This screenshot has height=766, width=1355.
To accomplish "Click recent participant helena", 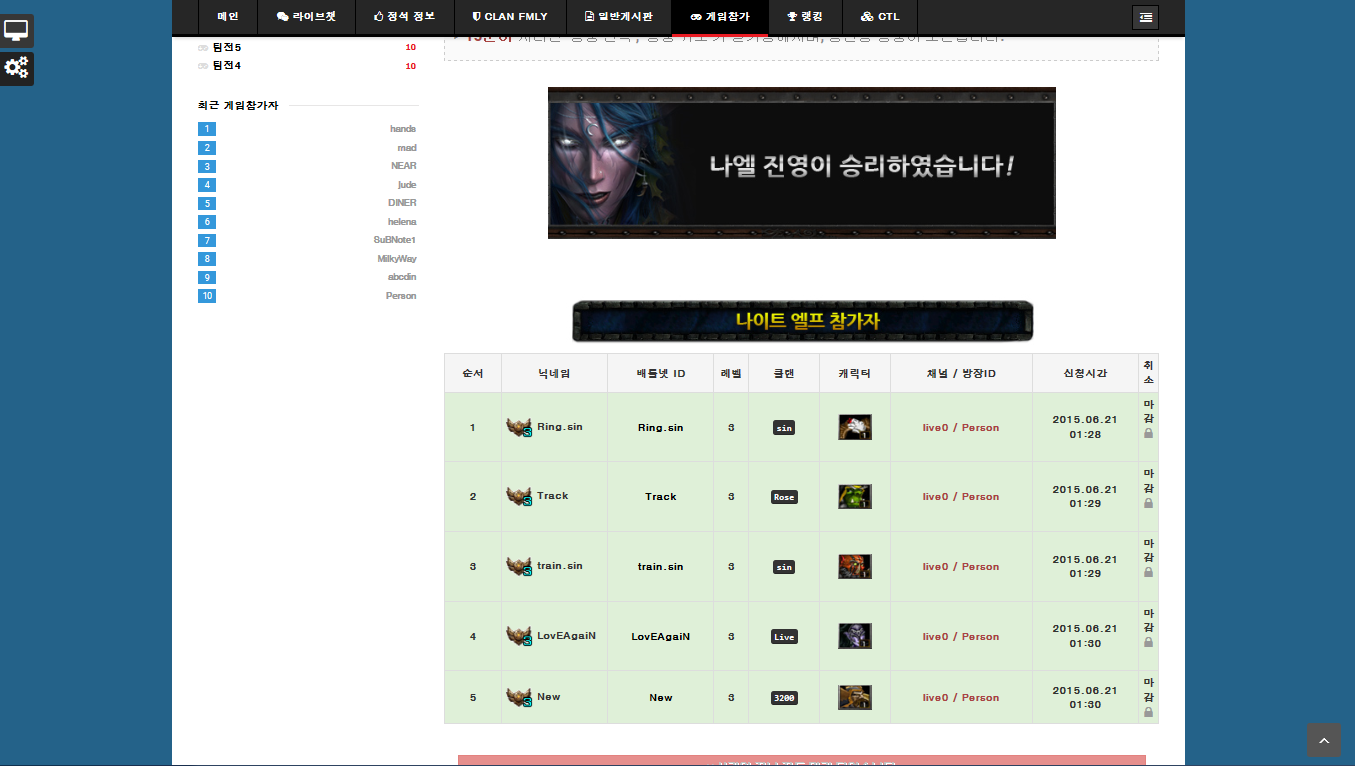I will (402, 222).
